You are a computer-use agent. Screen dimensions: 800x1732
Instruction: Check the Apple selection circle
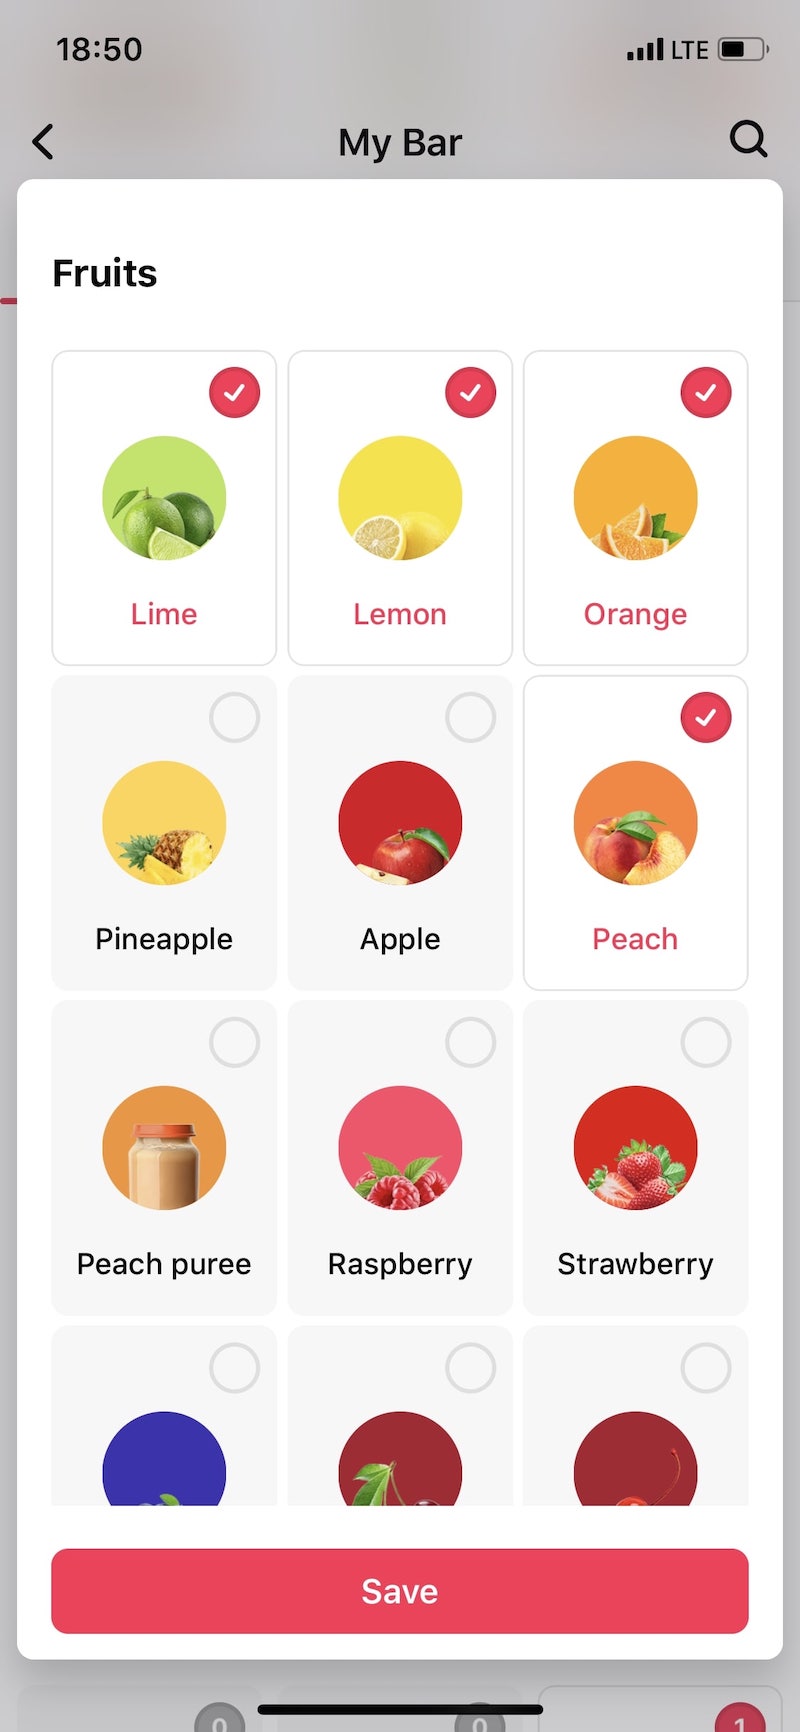click(470, 717)
